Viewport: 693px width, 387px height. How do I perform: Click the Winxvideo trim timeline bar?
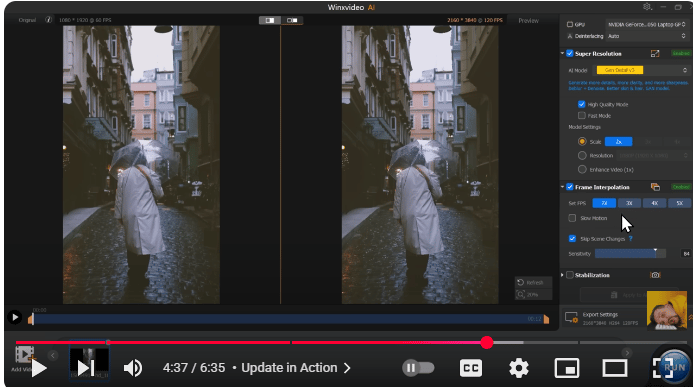[x=289, y=319]
